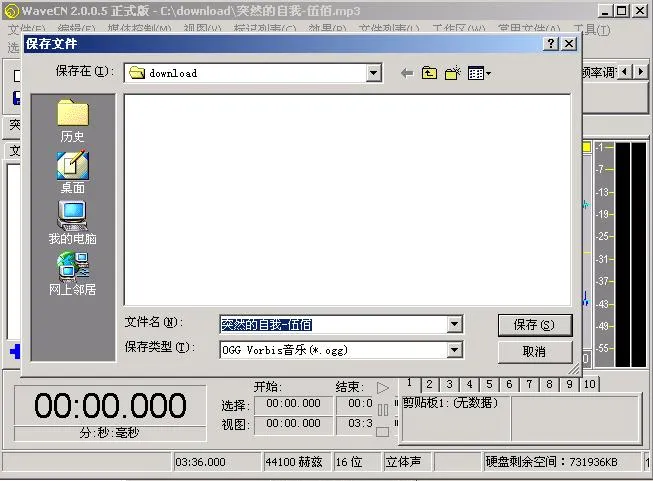
Task: Click the stop button in WaveCN
Action: click(383, 432)
